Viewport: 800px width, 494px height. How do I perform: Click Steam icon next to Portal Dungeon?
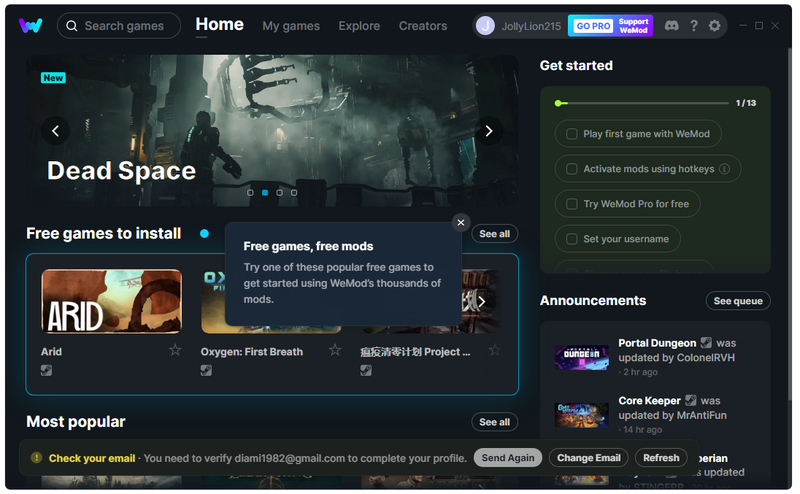tap(706, 342)
